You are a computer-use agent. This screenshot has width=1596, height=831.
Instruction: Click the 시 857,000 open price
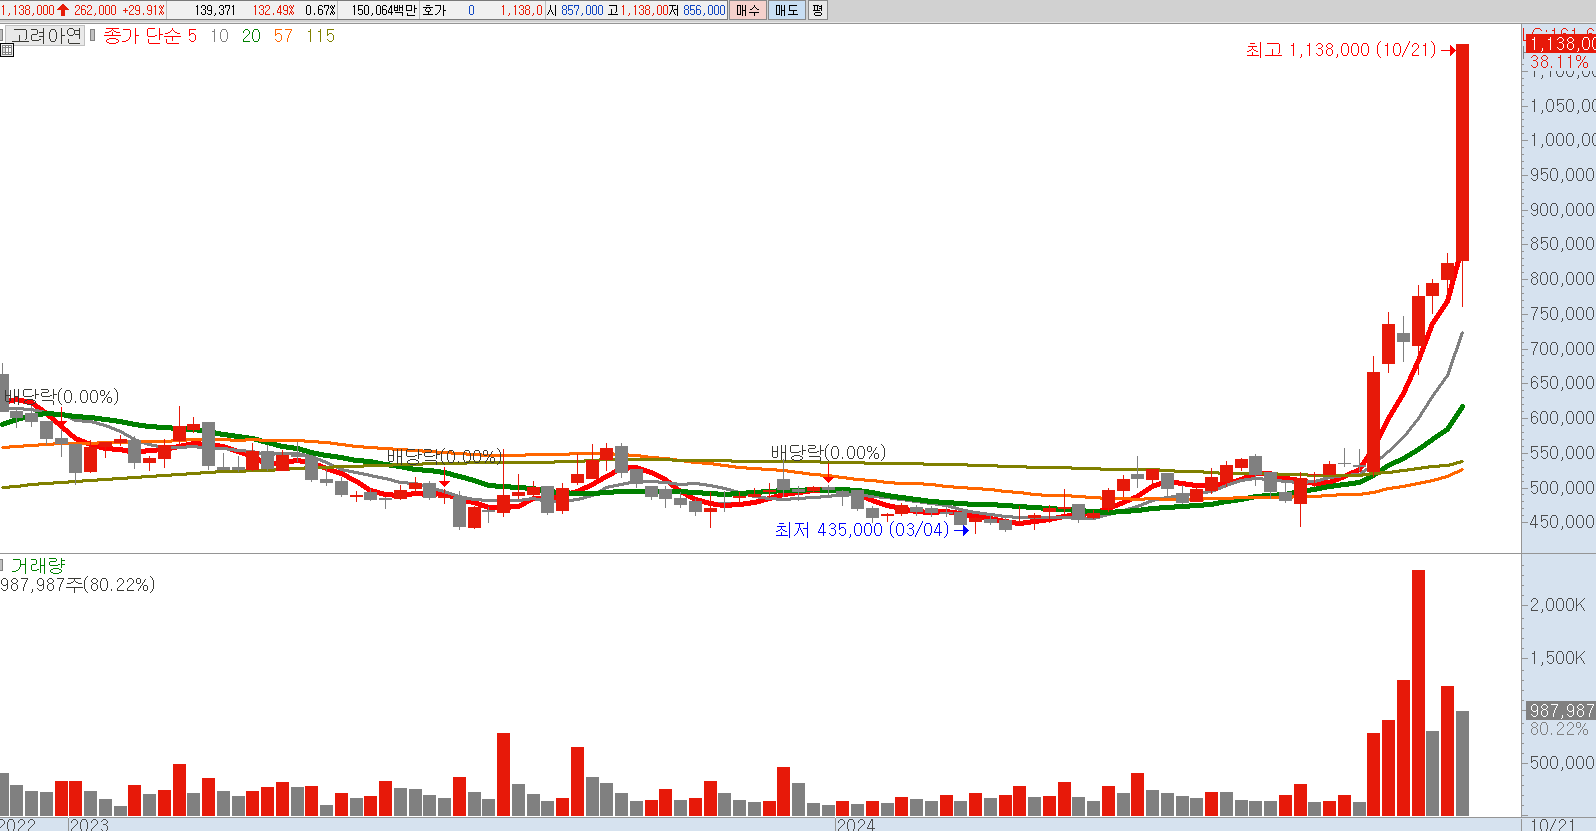[x=575, y=10]
